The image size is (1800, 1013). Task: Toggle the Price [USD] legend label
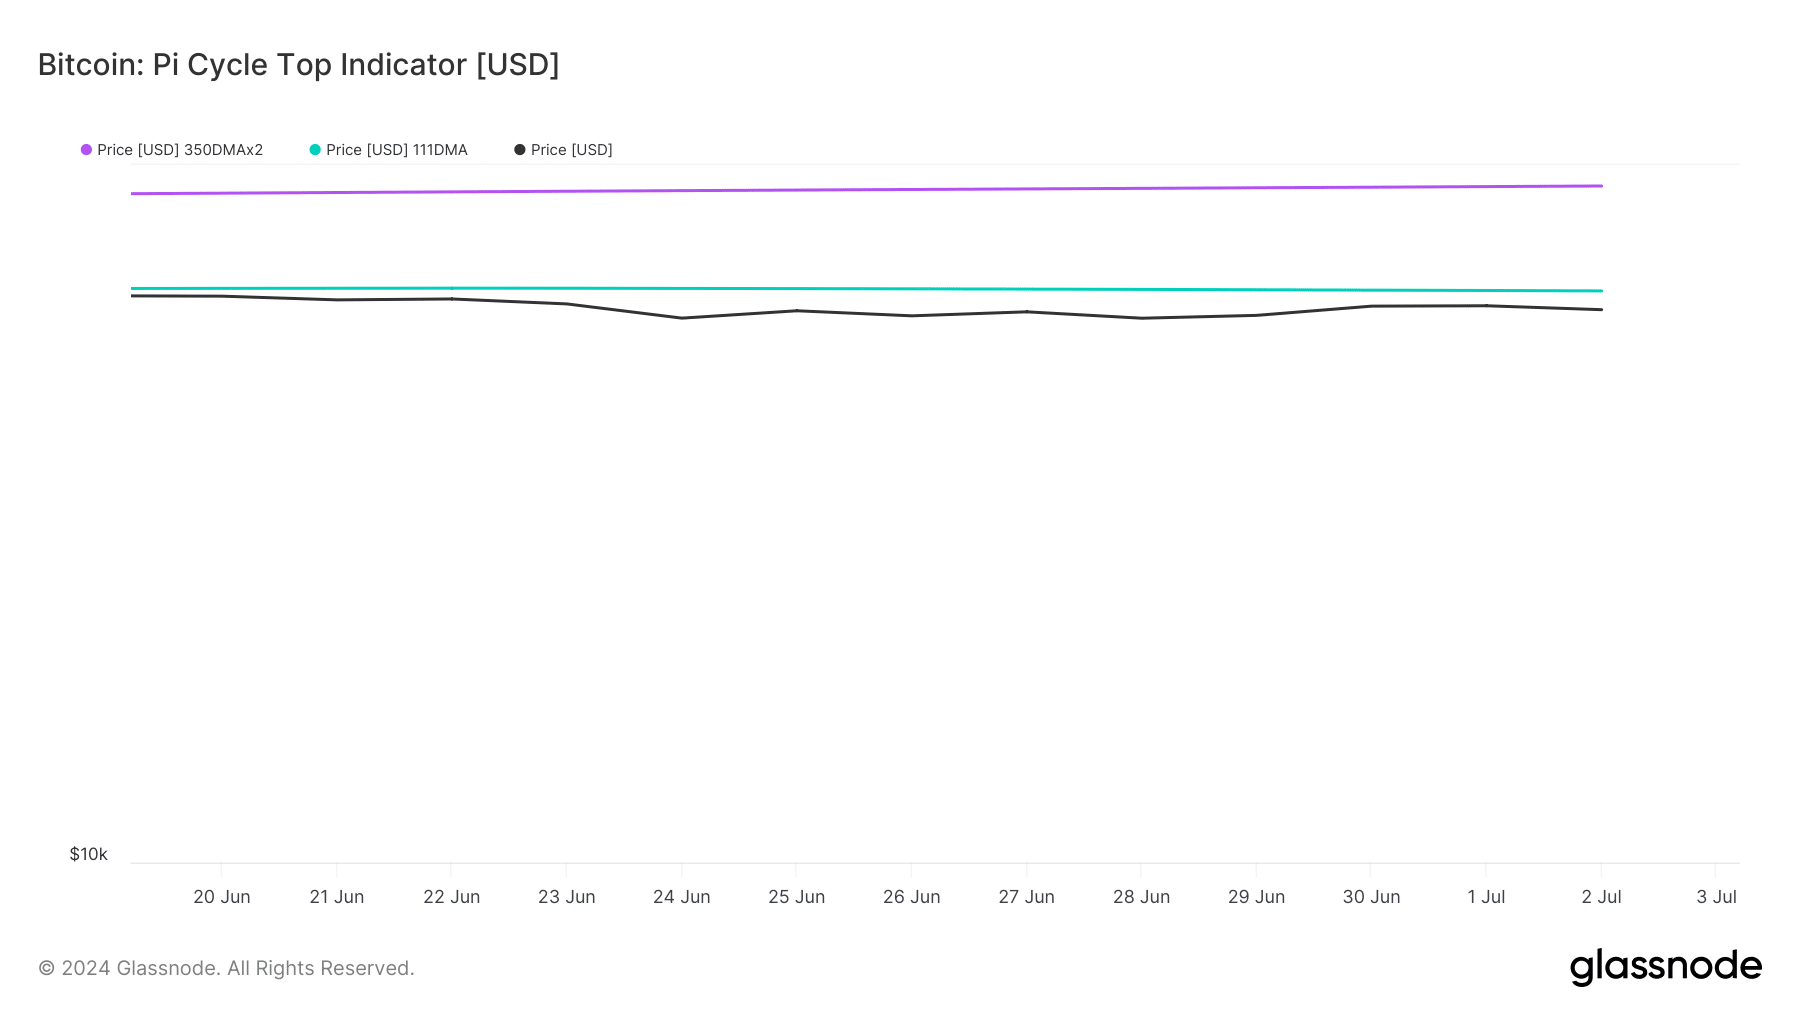point(572,150)
